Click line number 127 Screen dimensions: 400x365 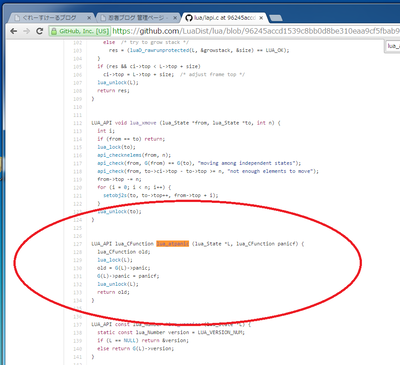pyautogui.click(x=77, y=244)
